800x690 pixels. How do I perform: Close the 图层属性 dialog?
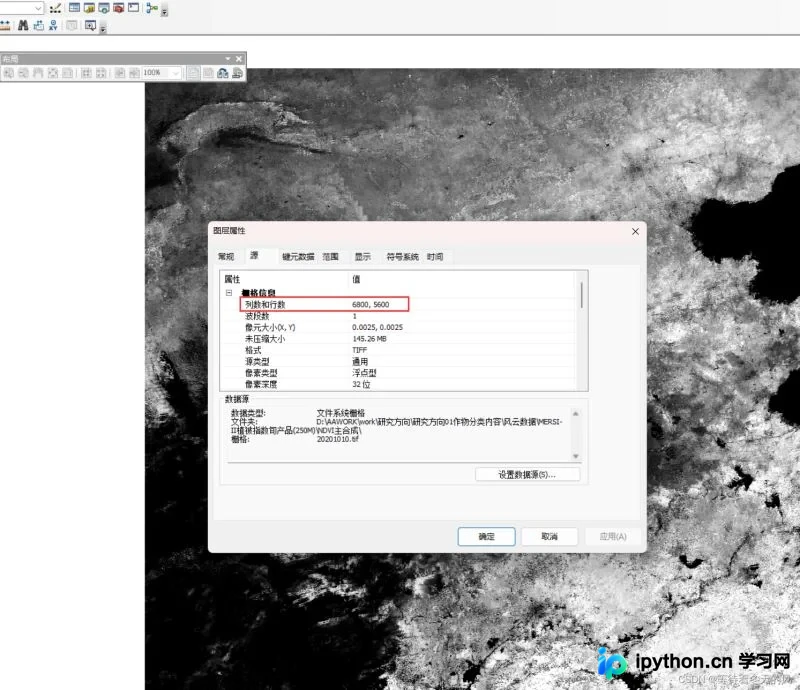[x=635, y=232]
